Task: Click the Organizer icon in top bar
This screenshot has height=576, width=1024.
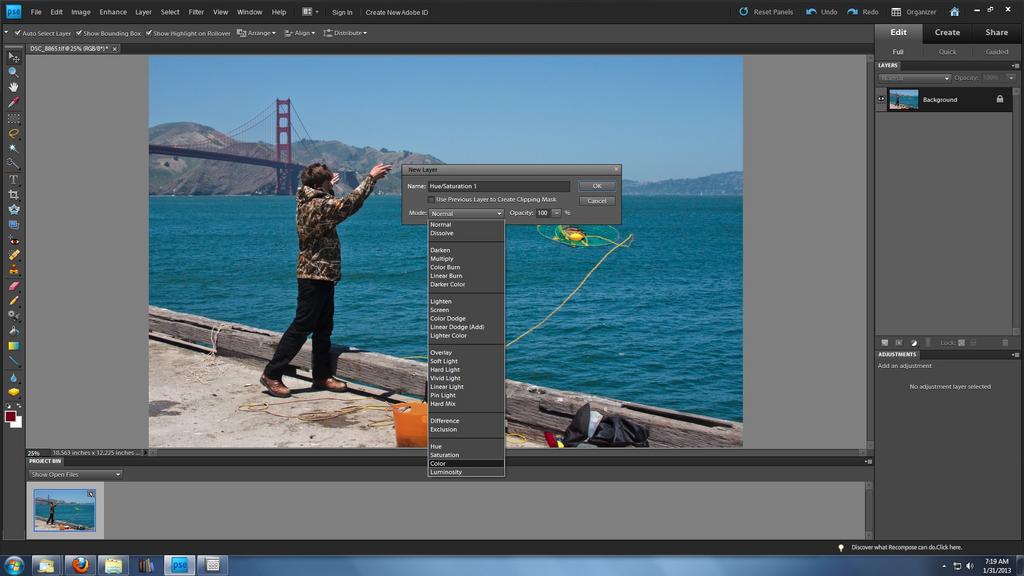Action: (896, 12)
